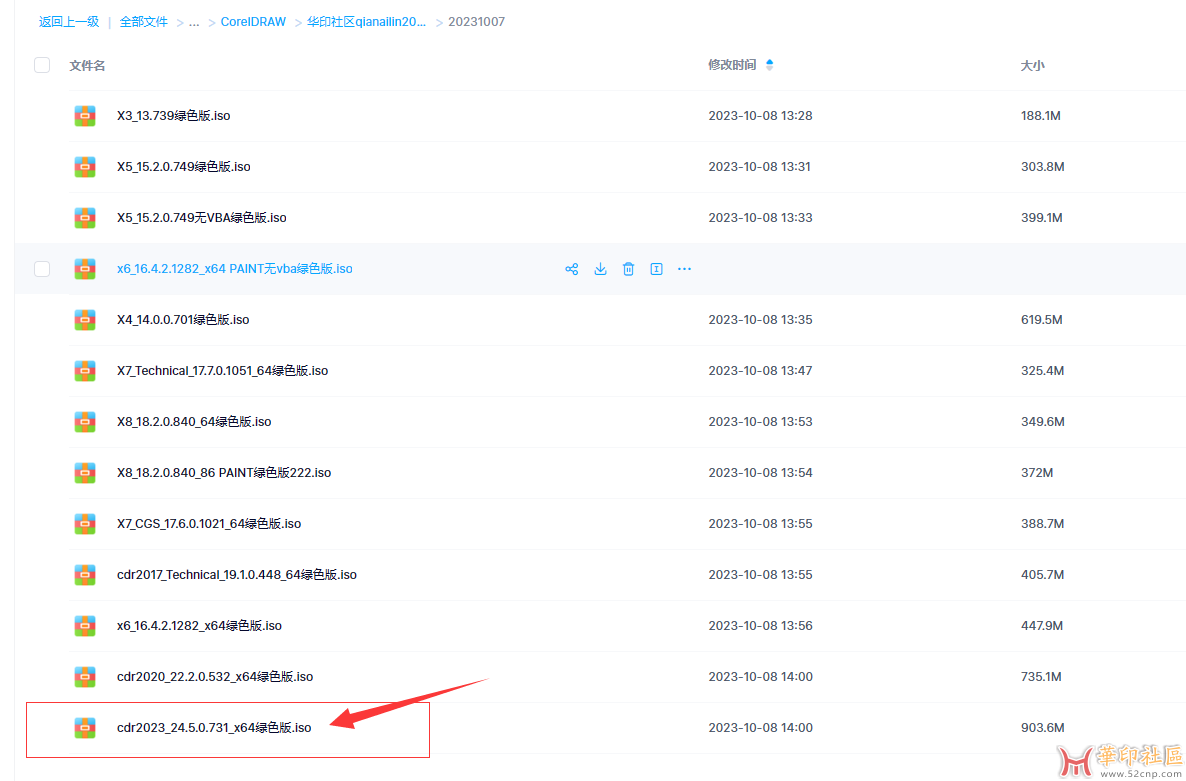Click the file icon of X3_13.739绿色版.iso
Screen dimensions: 1186x781
85,116
